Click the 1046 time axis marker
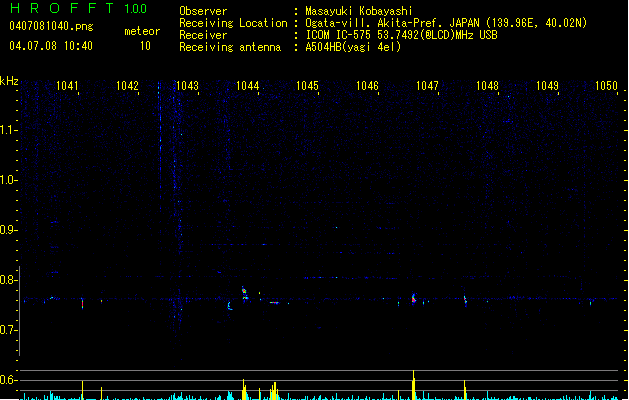The image size is (629, 400). (x=367, y=86)
